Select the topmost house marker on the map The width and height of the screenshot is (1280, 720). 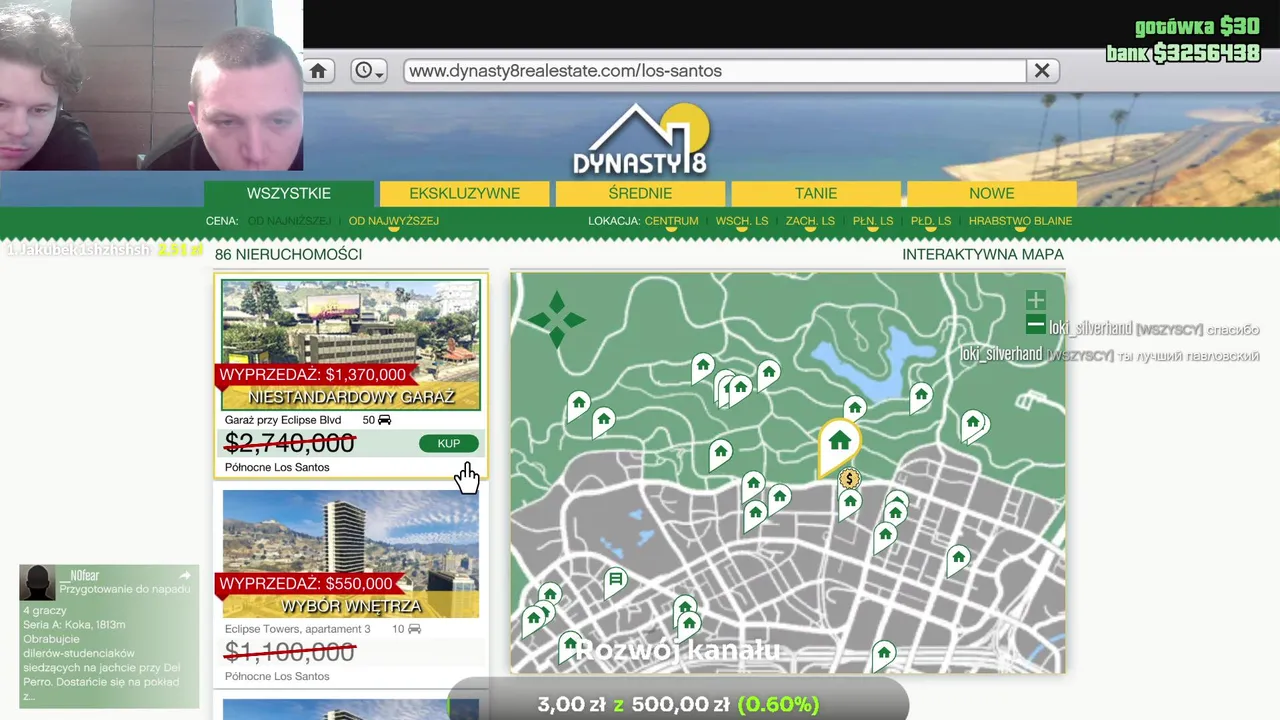pyautogui.click(x=703, y=367)
